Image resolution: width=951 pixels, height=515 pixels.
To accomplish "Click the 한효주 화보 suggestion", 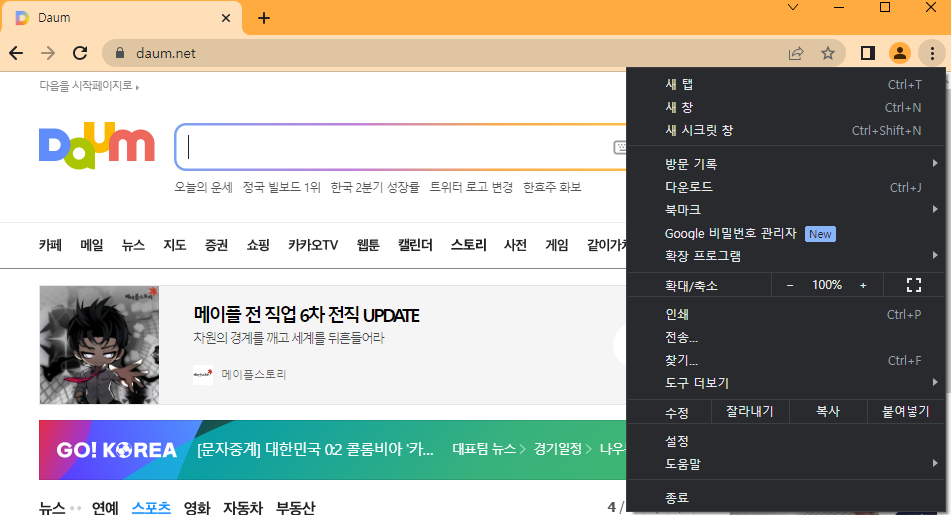I will pyautogui.click(x=553, y=187).
